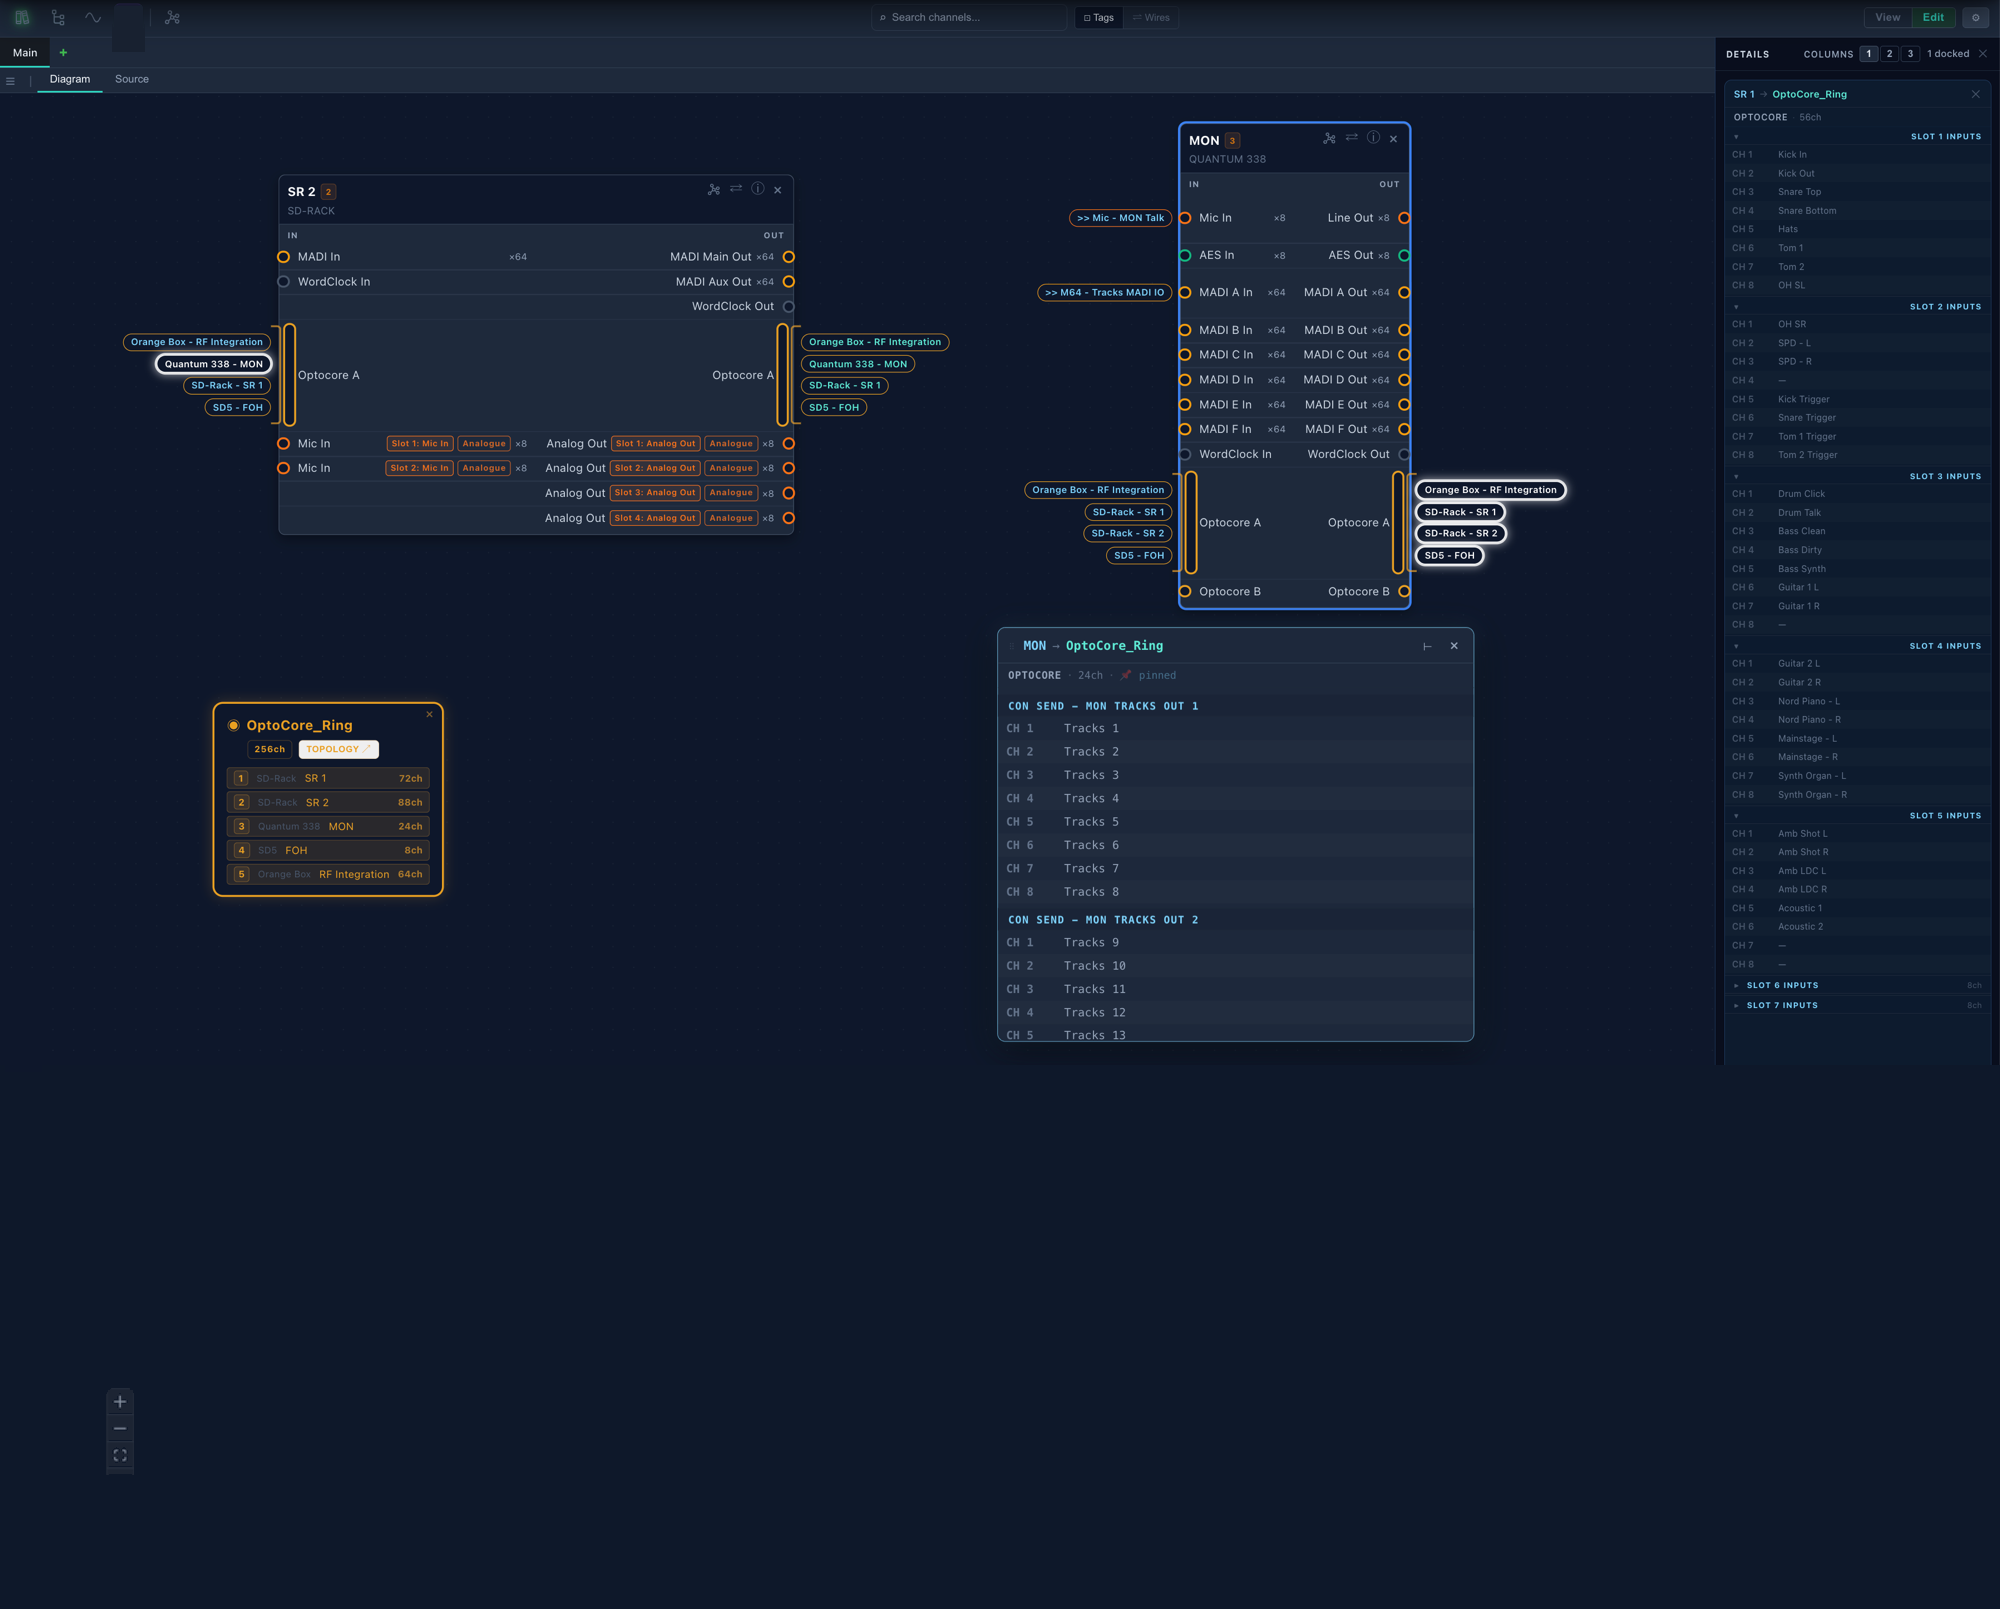The image size is (2000, 1609).
Task: Close the MON OptoCore_Ring floating panel
Action: click(1454, 646)
